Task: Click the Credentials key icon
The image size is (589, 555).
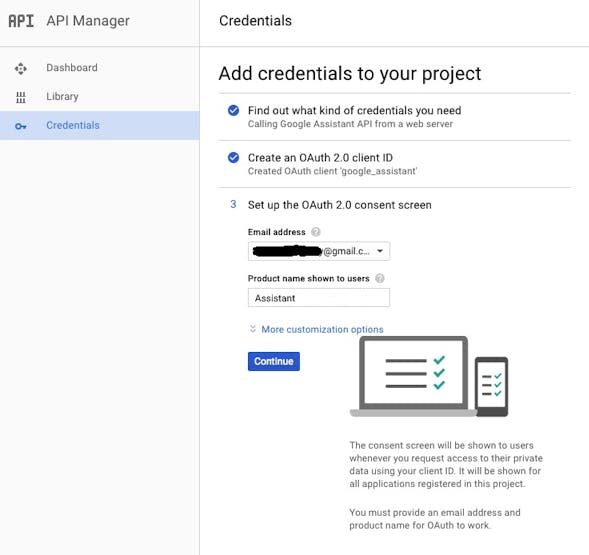Action: [x=21, y=126]
